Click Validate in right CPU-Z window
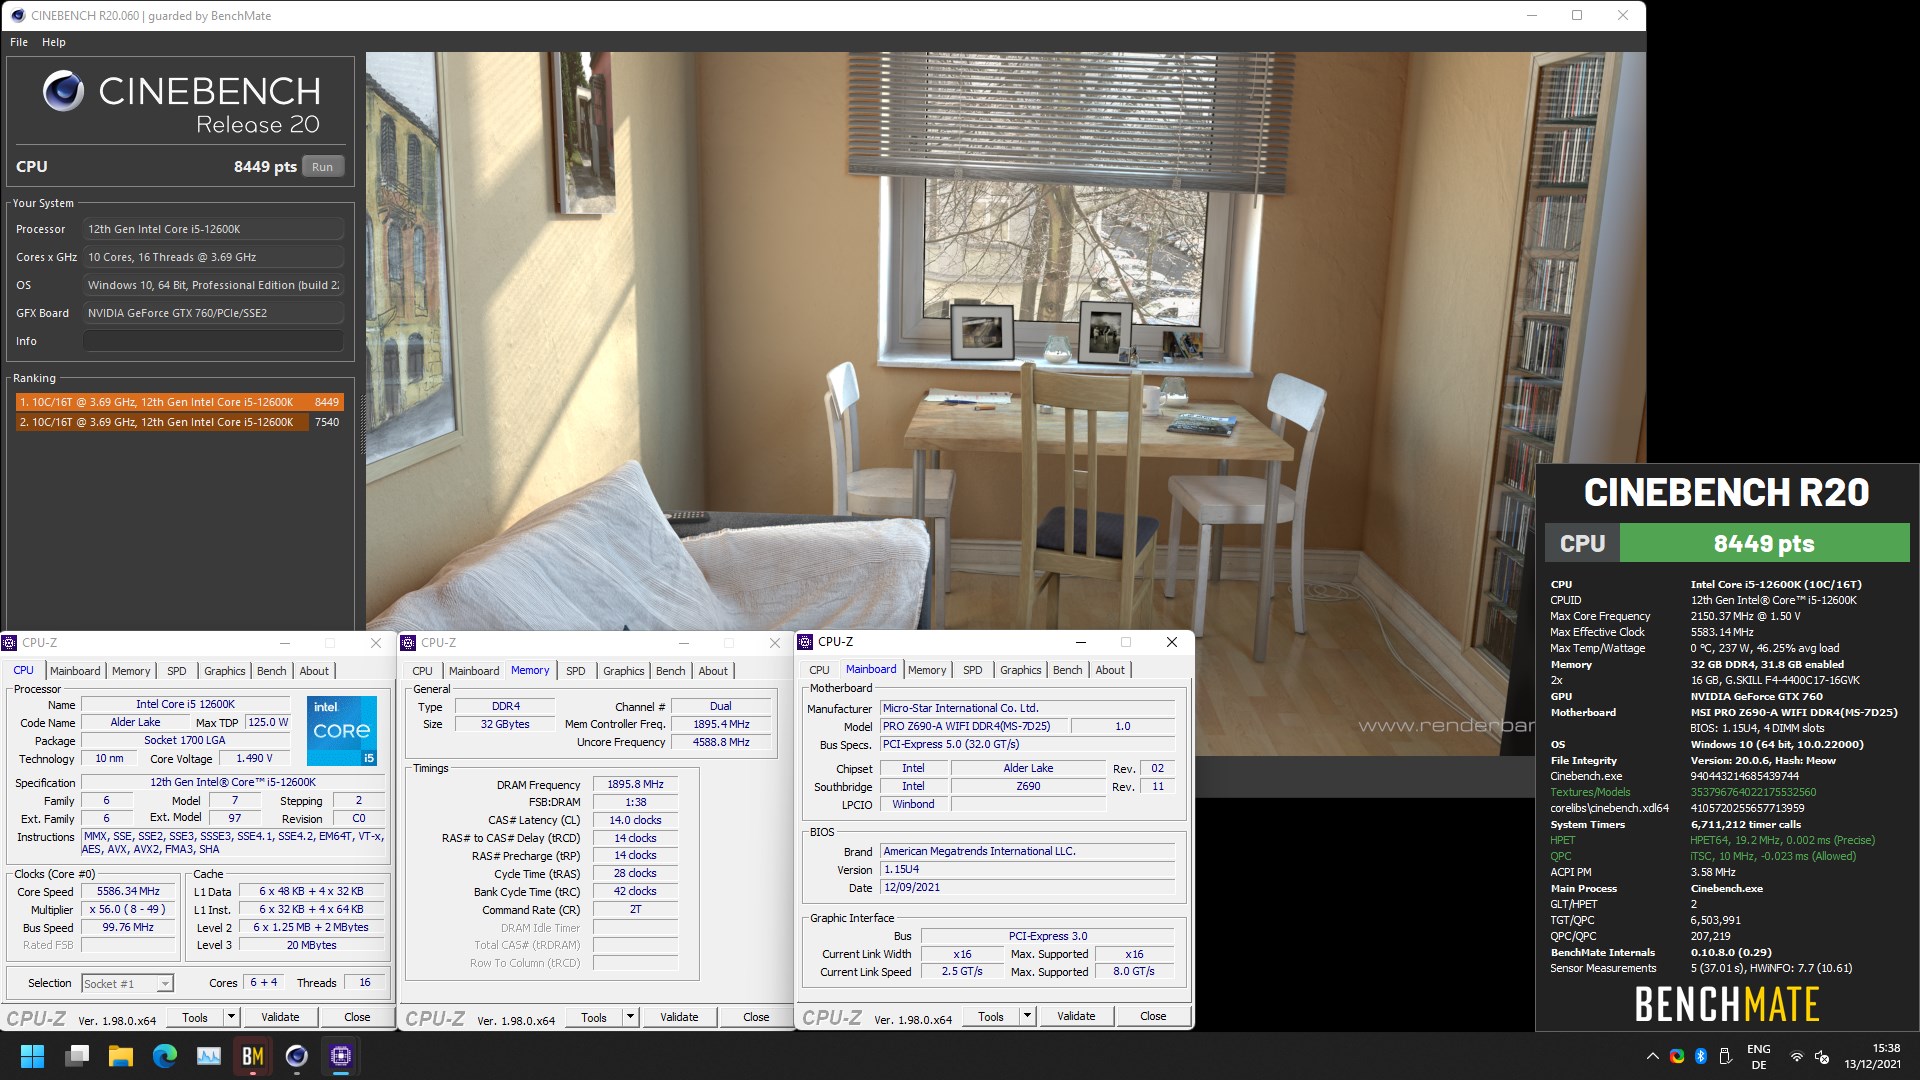Viewport: 1920px width, 1080px height. (x=1076, y=1016)
